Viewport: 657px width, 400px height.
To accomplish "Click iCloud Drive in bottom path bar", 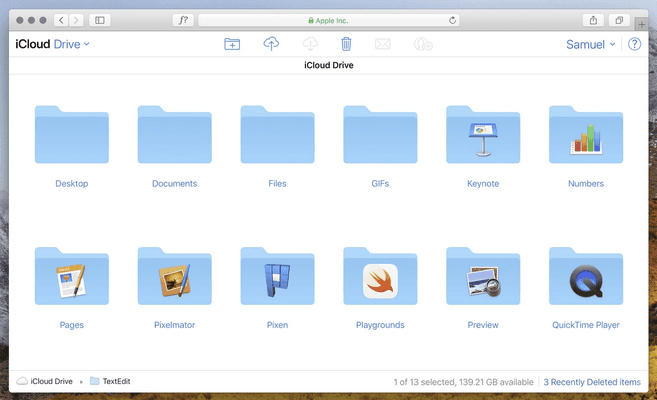I will (x=44, y=381).
